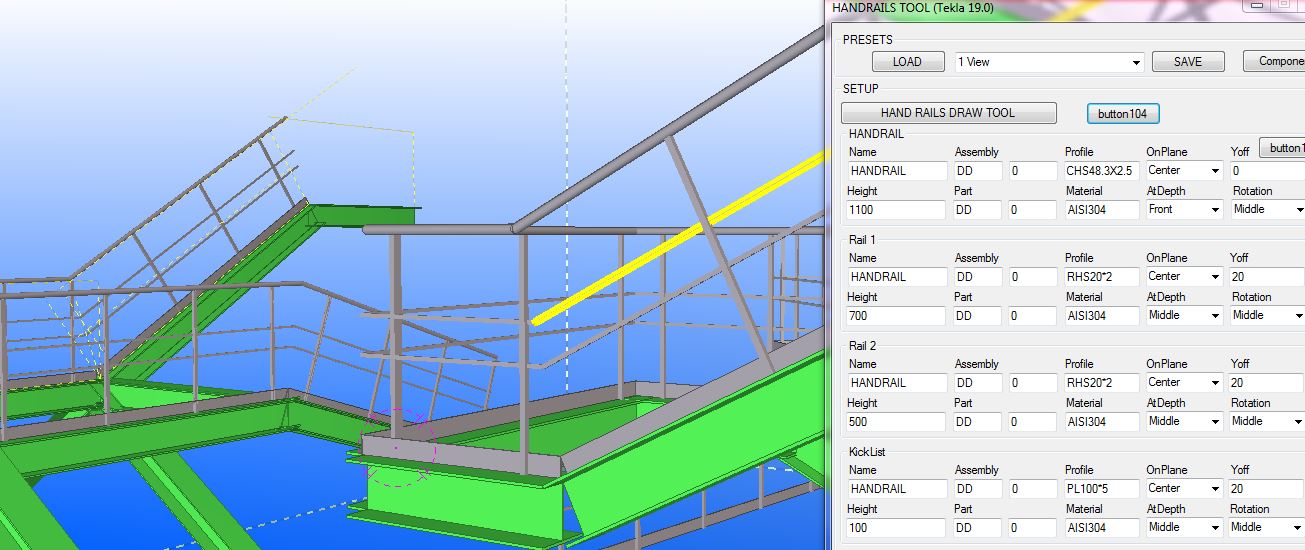Click the LOAD presets button
Screen dimensions: 1305x550
pyautogui.click(x=907, y=62)
